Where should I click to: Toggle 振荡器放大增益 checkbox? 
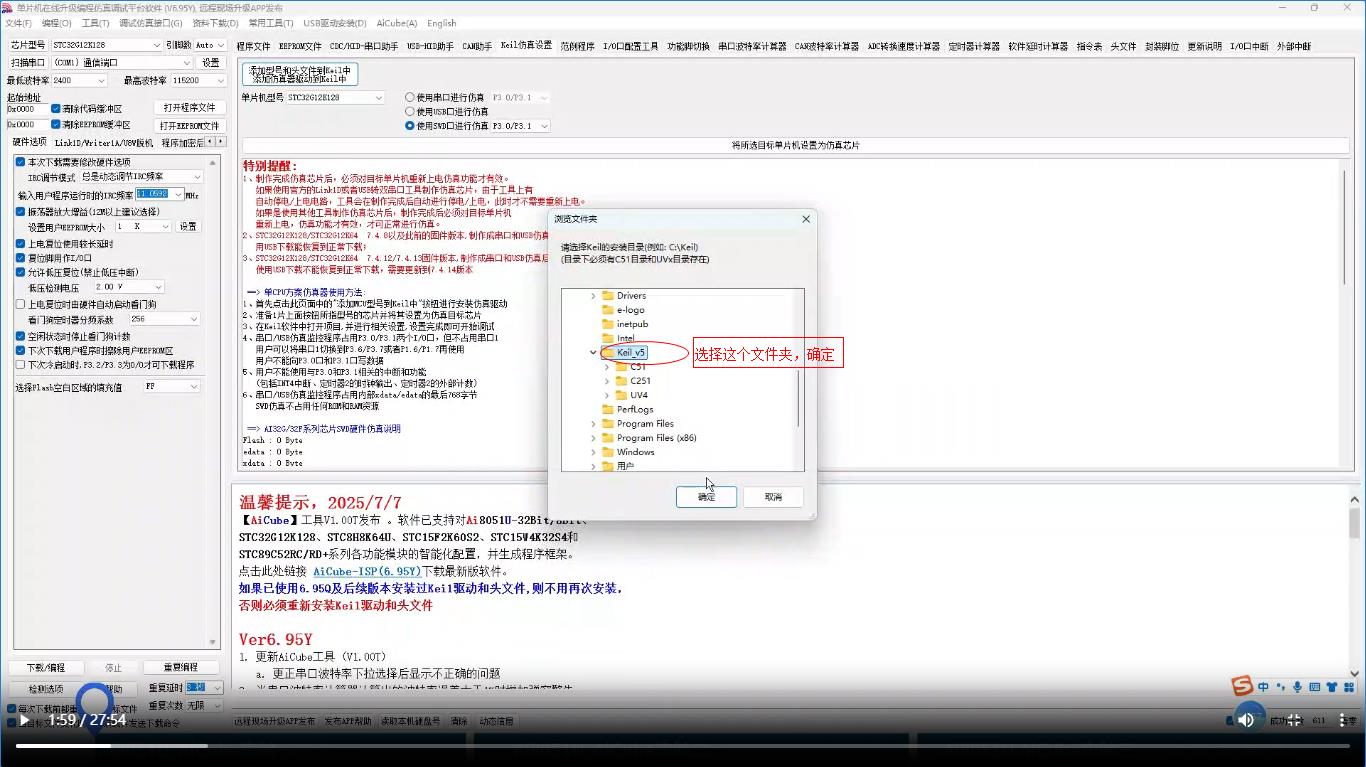point(21,212)
